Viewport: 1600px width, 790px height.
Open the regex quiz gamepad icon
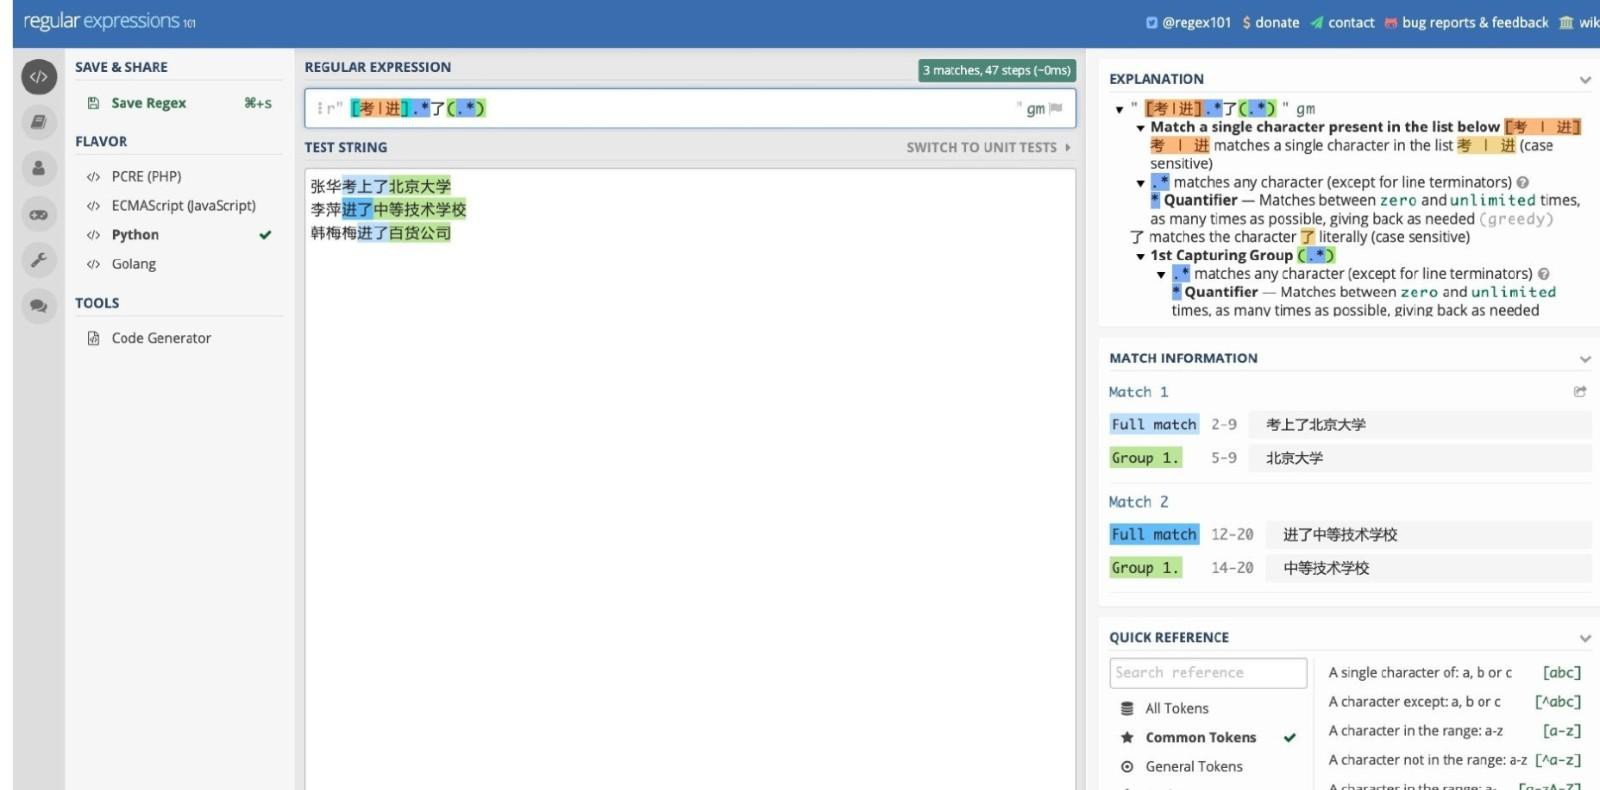click(39, 214)
